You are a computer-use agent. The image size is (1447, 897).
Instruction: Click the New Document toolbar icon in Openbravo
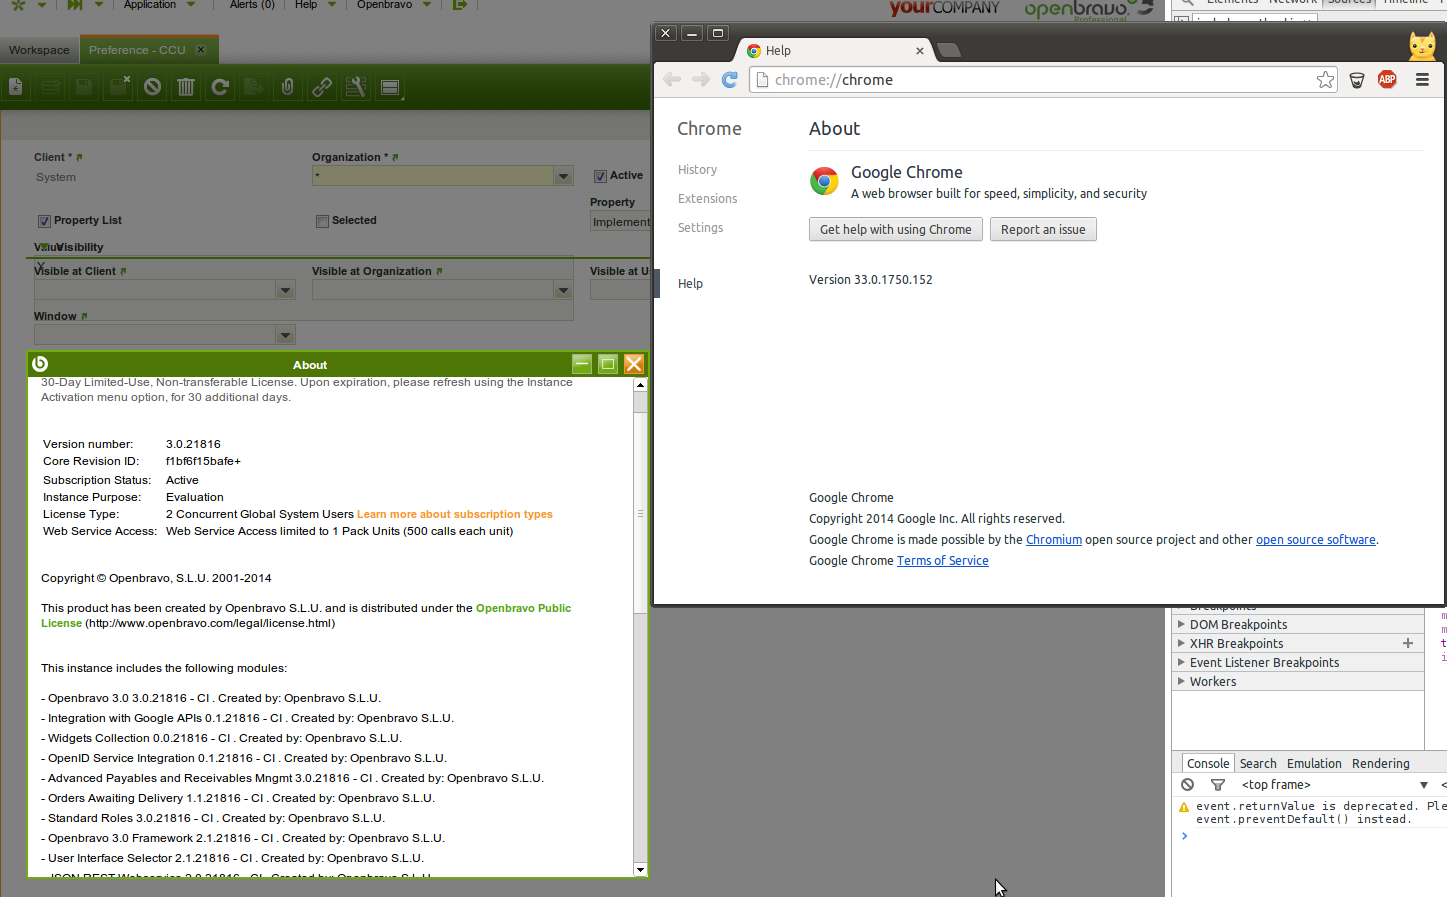16,87
